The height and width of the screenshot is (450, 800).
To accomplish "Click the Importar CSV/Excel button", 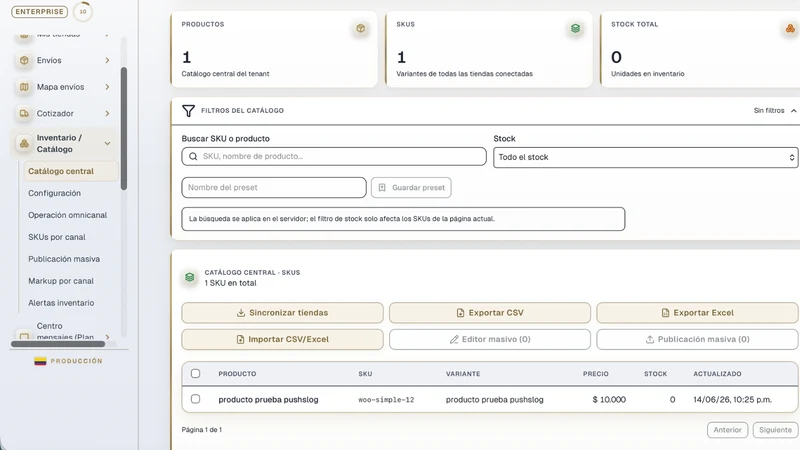I will click(282, 339).
